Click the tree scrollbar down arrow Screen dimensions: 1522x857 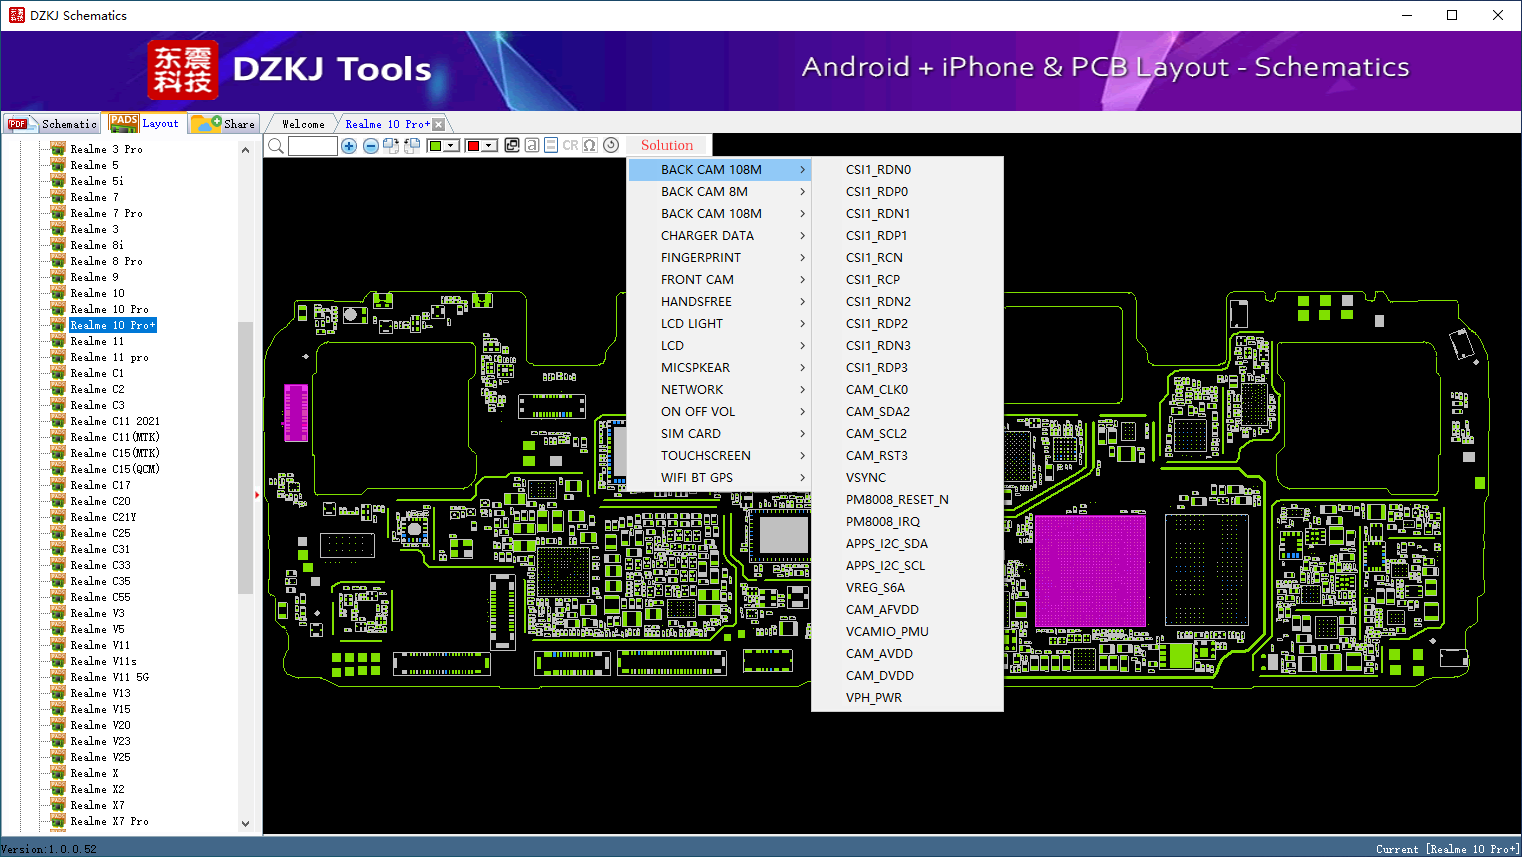tap(246, 824)
